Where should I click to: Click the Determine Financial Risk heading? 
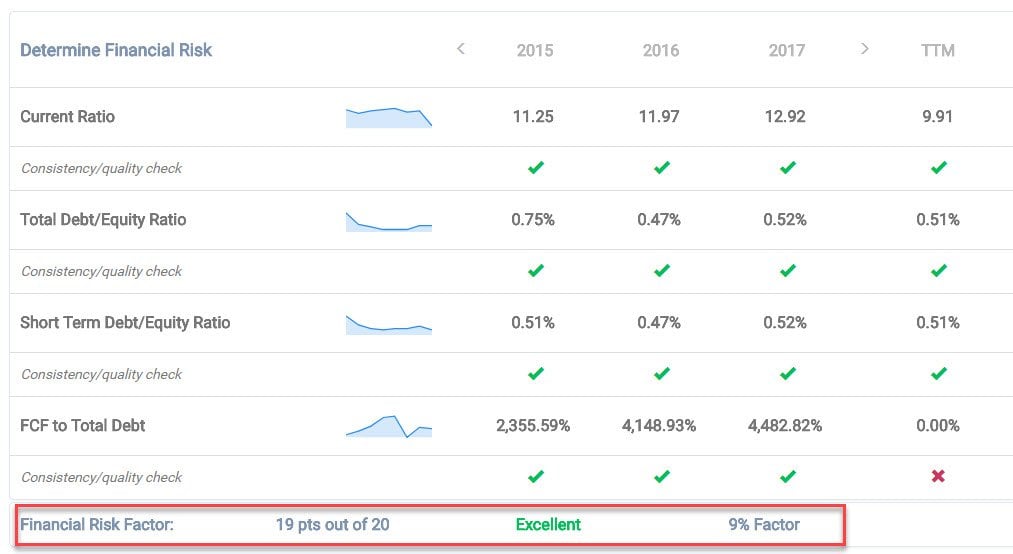pos(116,50)
